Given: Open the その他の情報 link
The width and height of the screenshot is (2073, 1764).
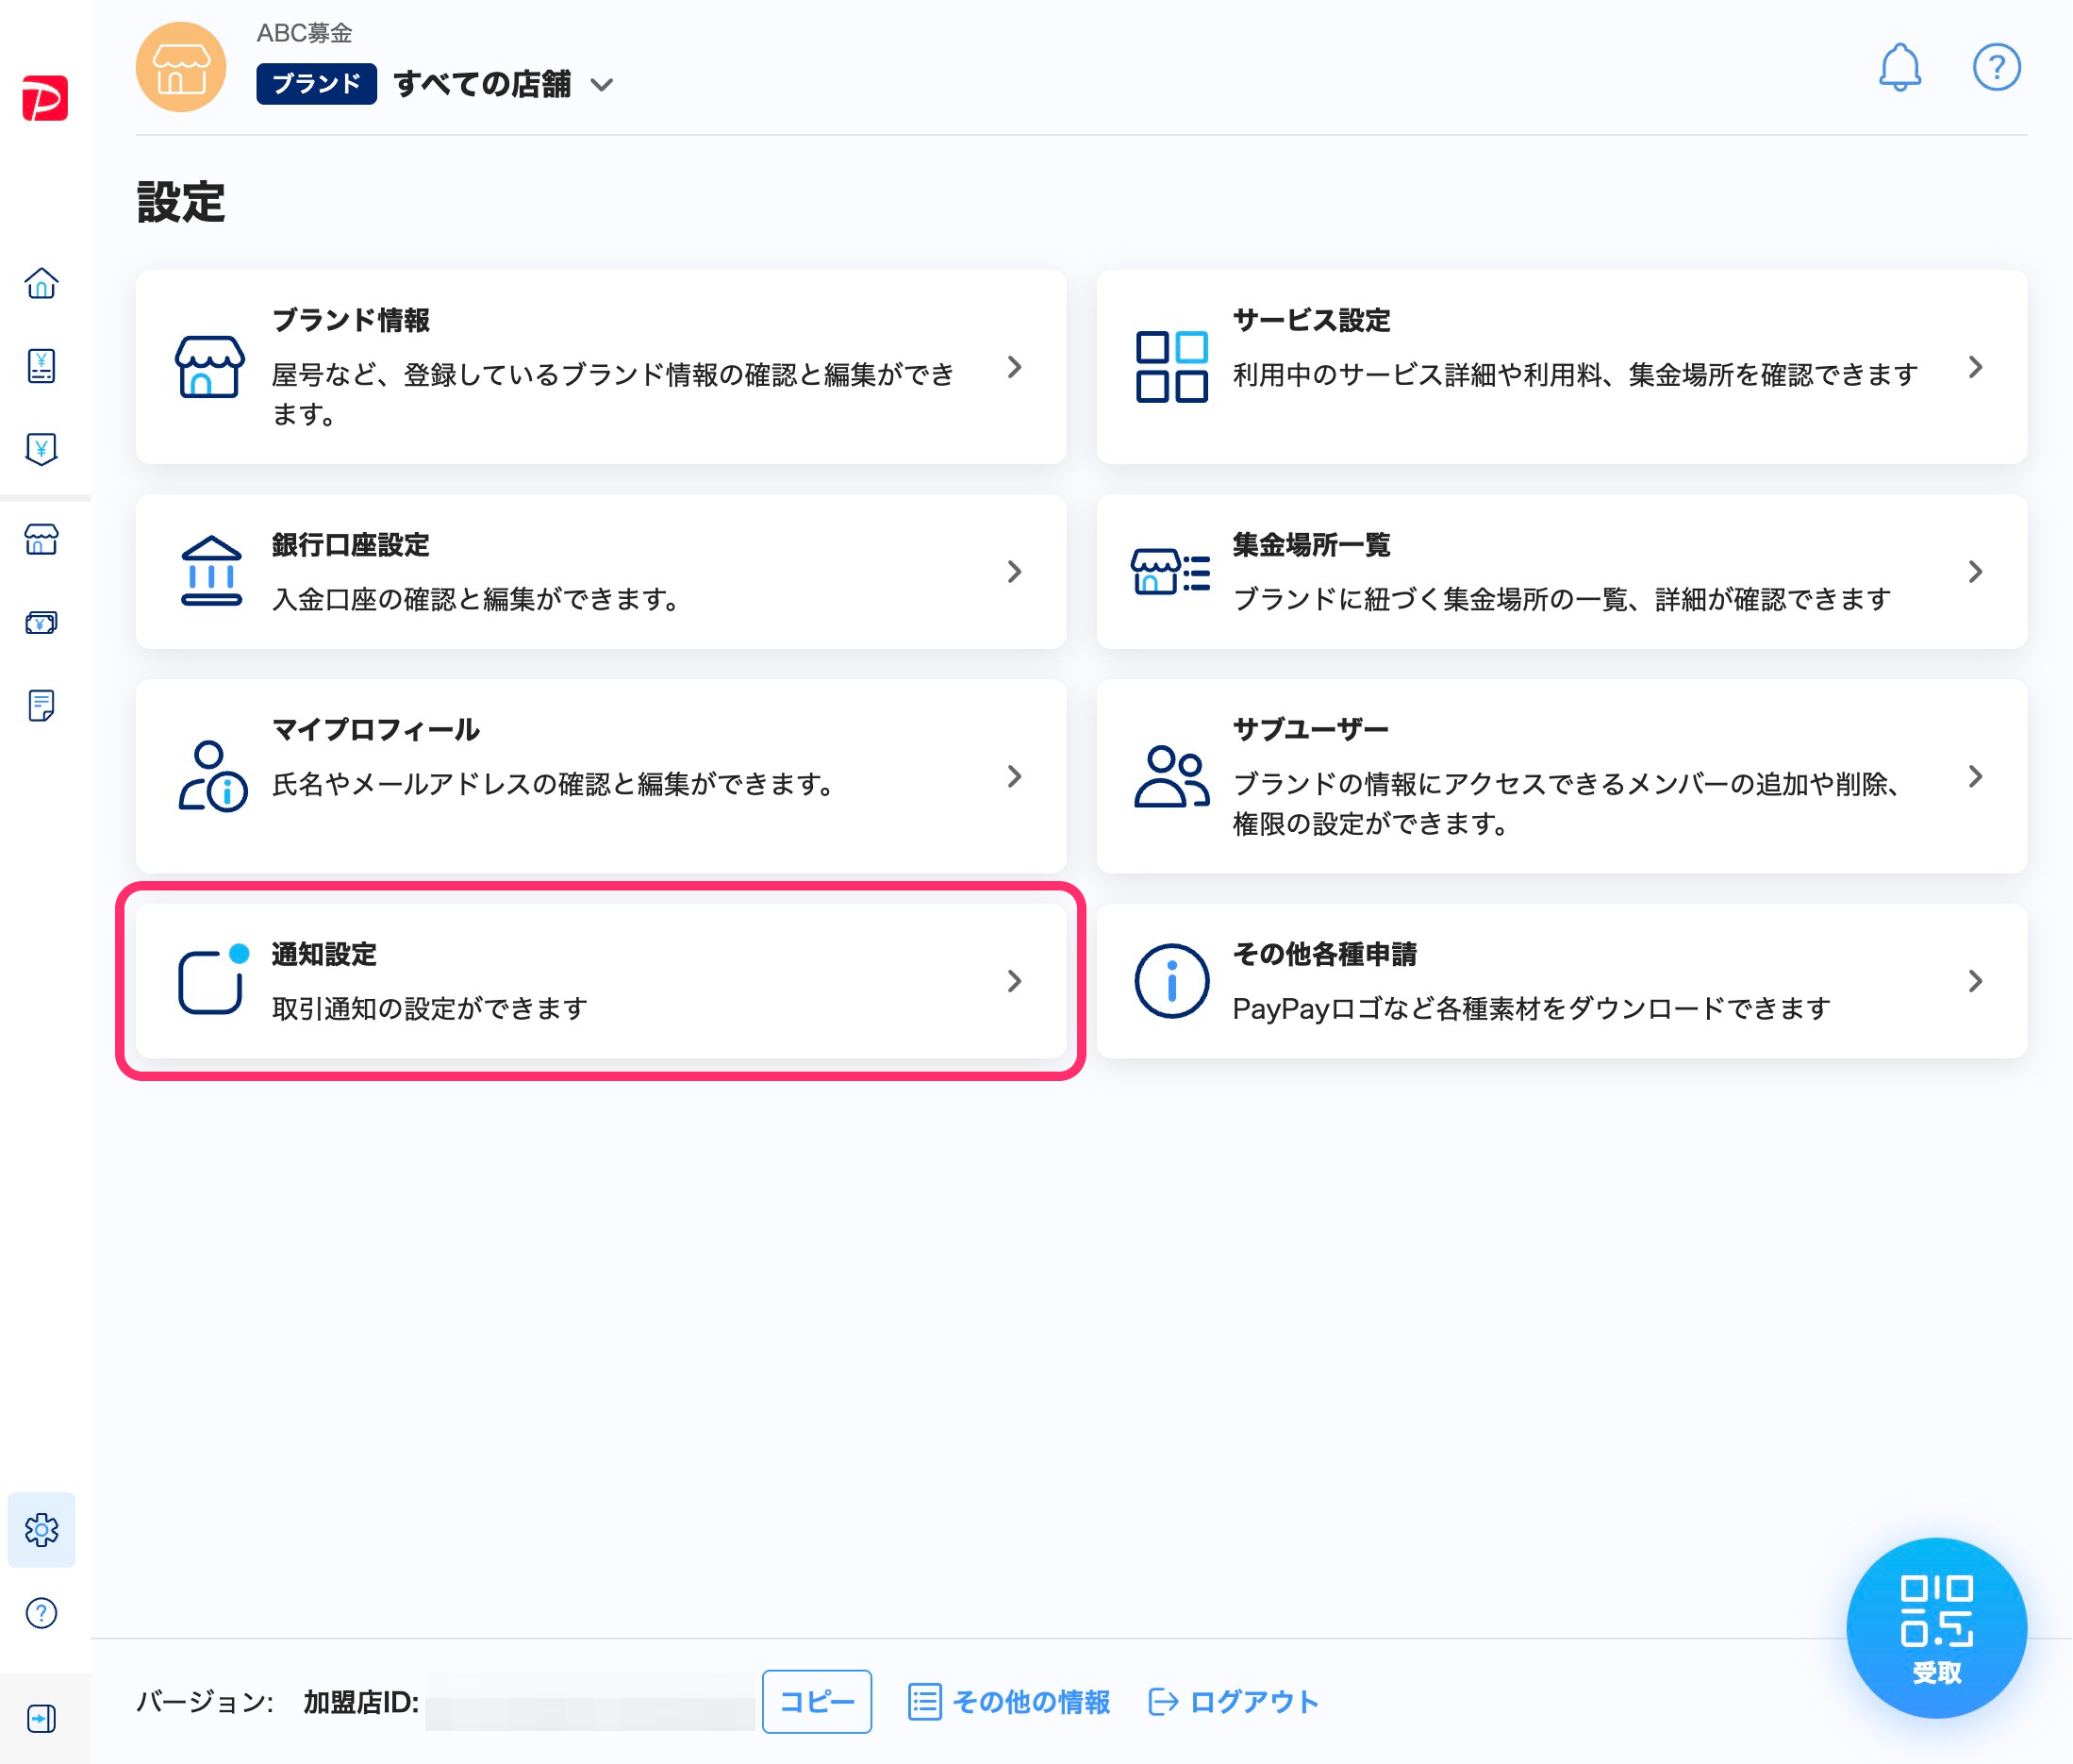Looking at the screenshot, I should (1031, 1701).
